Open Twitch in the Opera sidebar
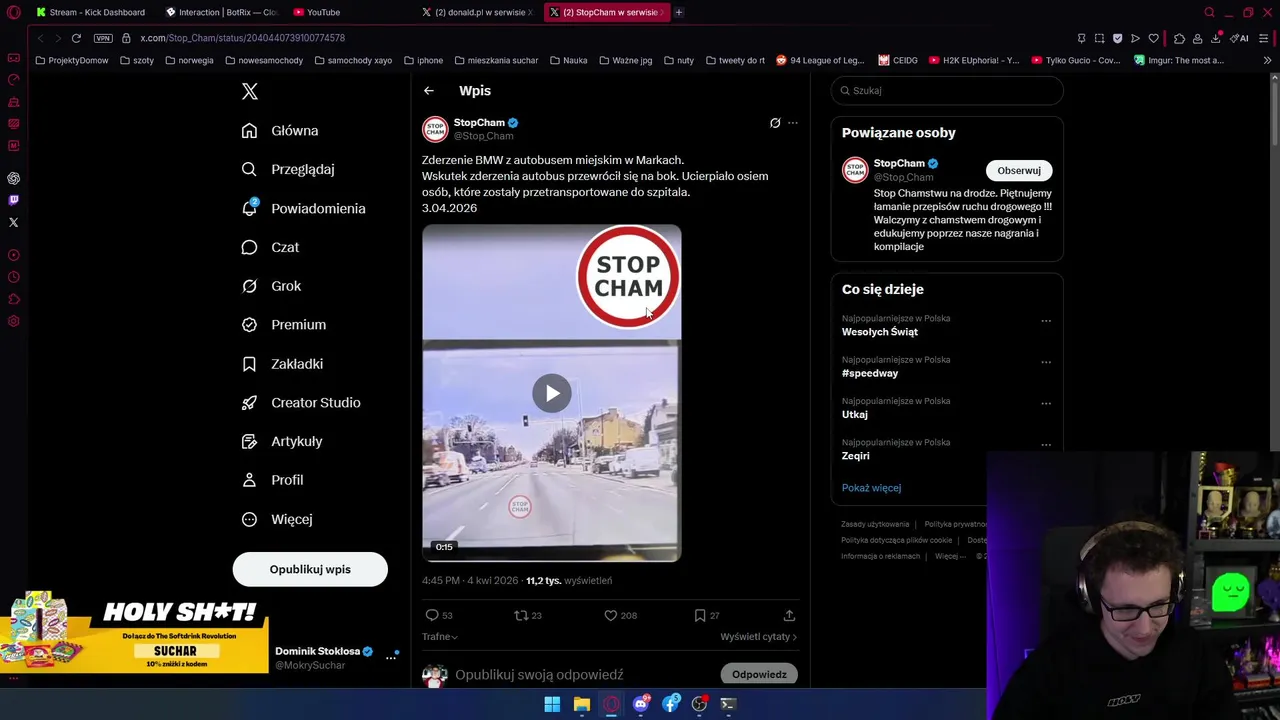The height and width of the screenshot is (720, 1280). 13,200
